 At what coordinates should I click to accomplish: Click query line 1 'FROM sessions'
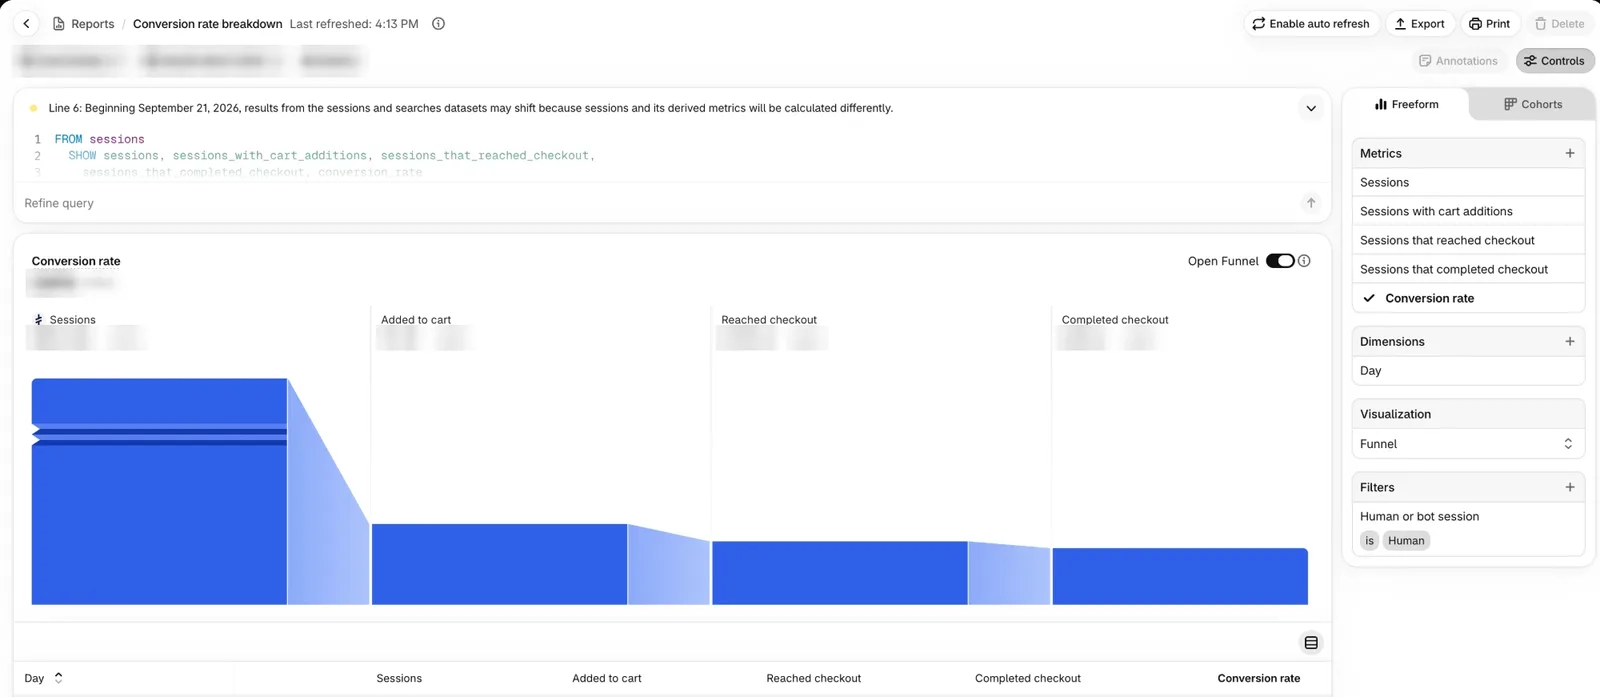99,139
